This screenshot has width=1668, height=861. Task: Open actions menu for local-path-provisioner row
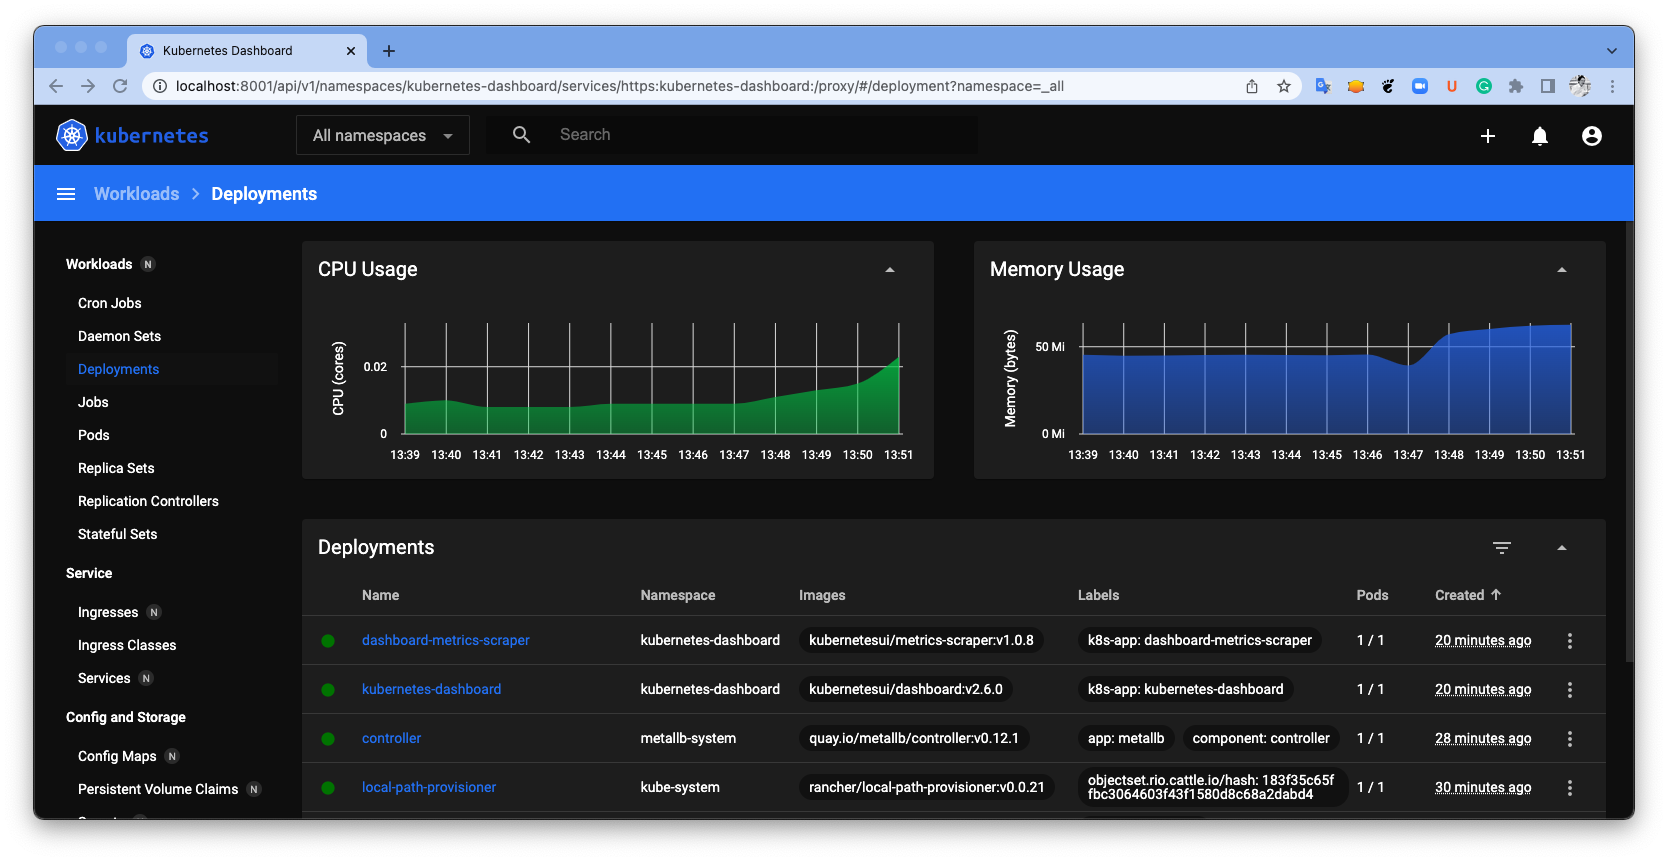pyautogui.click(x=1570, y=788)
